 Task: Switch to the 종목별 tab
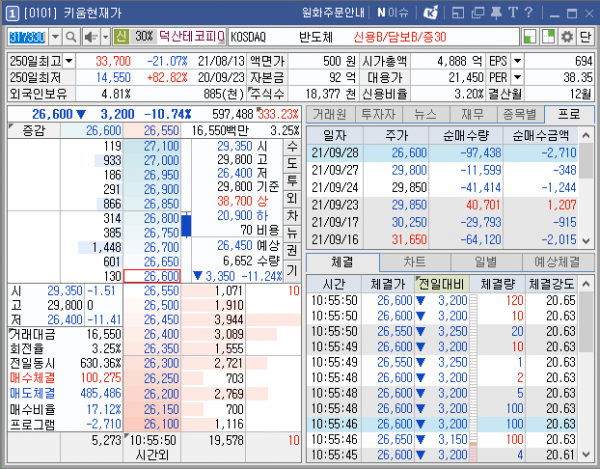point(520,114)
